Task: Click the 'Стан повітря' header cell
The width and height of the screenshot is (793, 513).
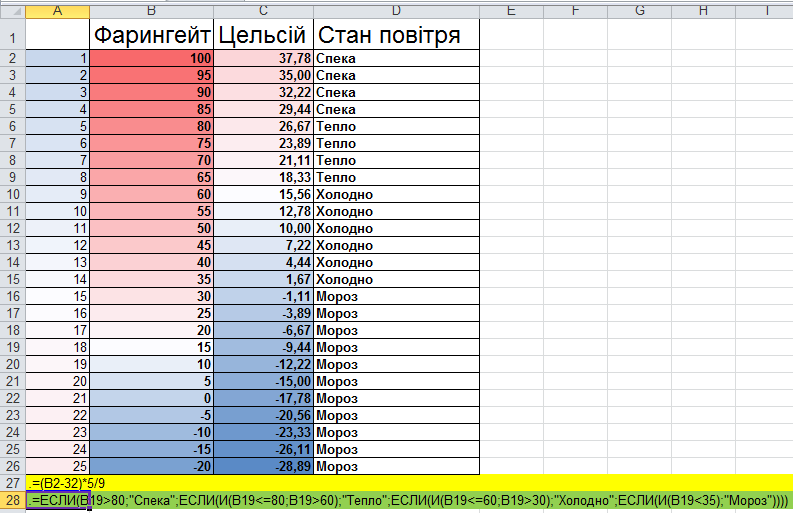Action: (x=396, y=34)
